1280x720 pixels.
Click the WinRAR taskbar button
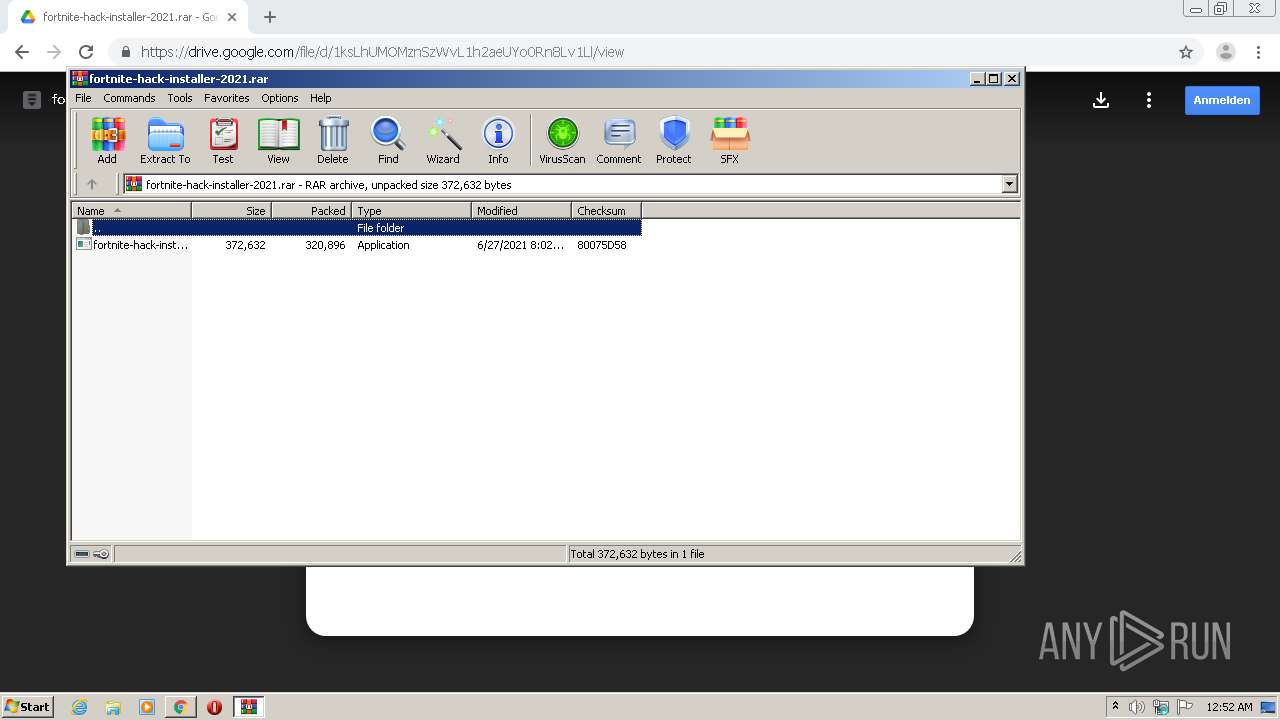(249, 707)
